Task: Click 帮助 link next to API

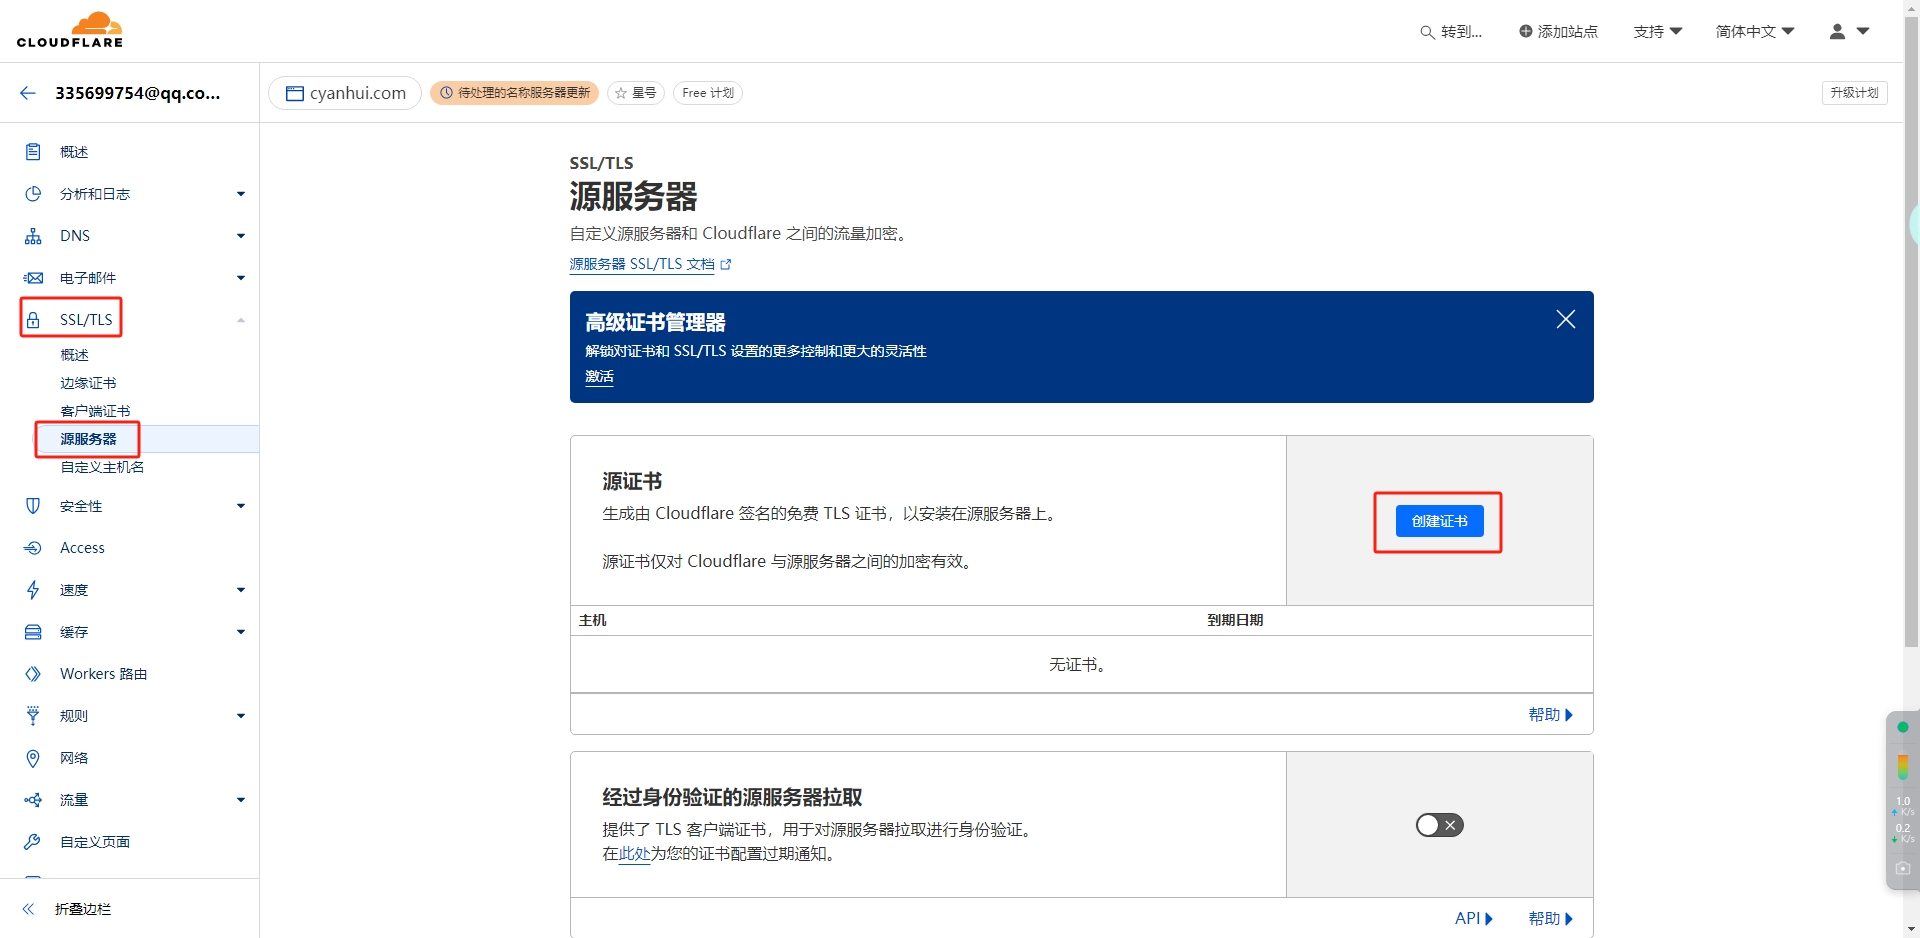Action: click(x=1551, y=918)
